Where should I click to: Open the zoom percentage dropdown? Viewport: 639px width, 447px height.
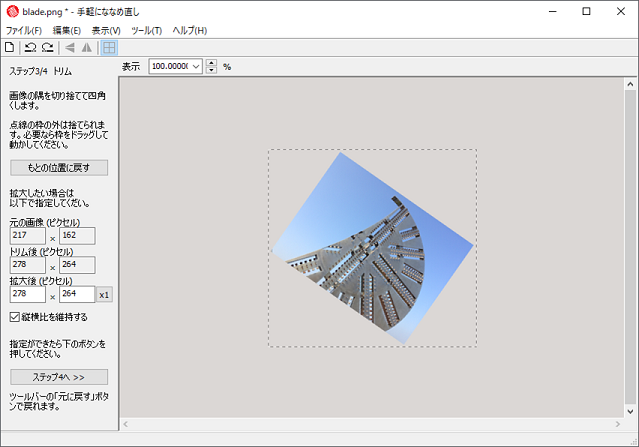196,66
